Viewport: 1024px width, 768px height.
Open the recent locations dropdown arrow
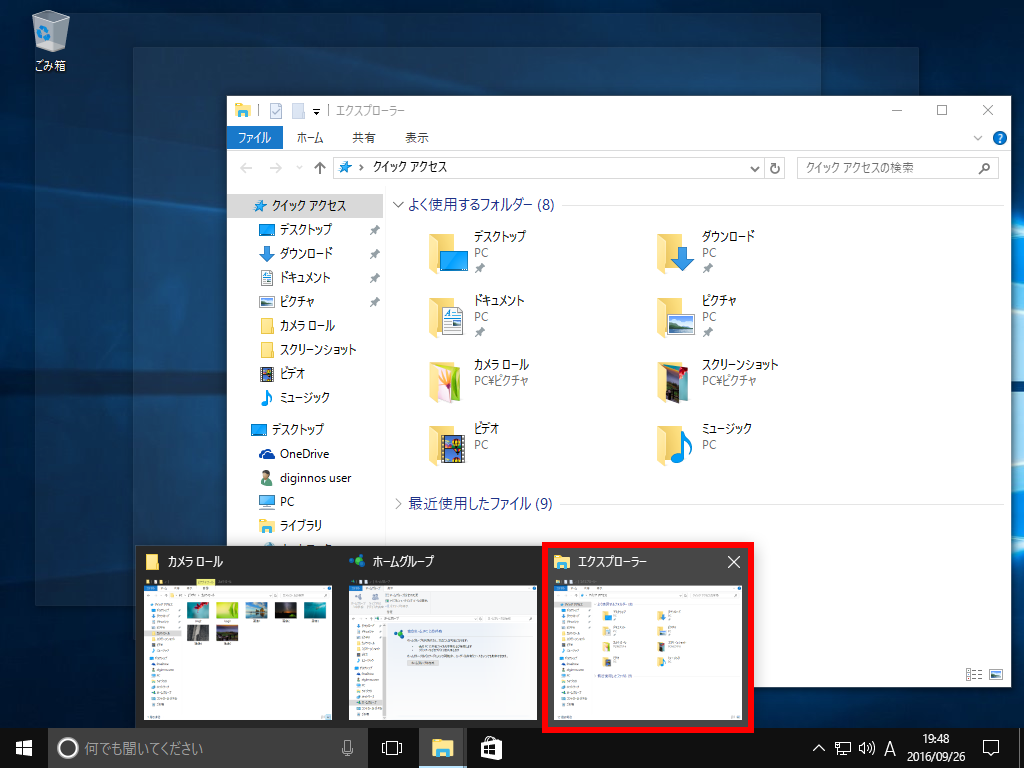(299, 168)
